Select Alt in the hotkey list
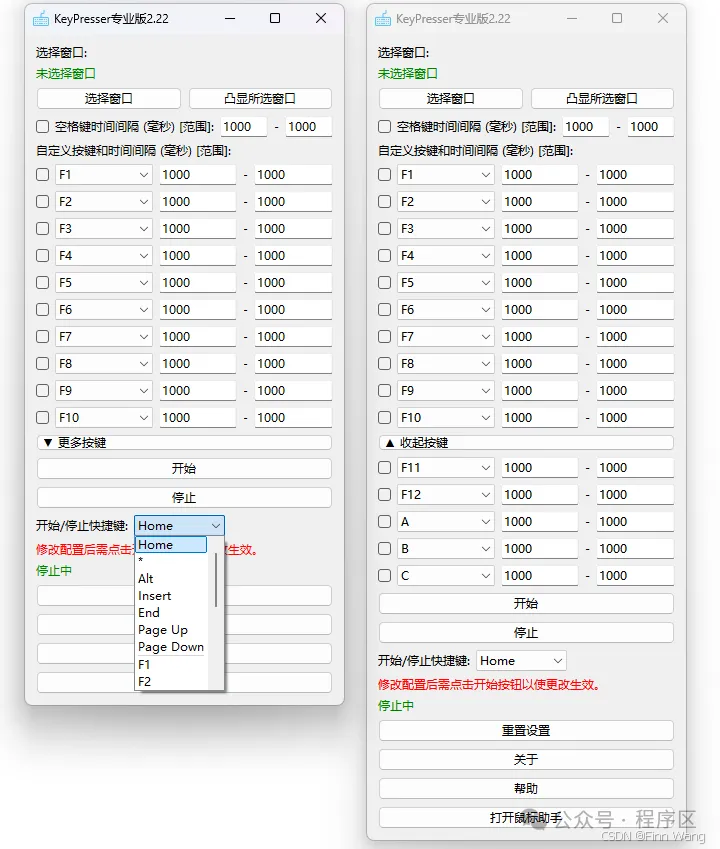The image size is (720, 849). (x=171, y=579)
